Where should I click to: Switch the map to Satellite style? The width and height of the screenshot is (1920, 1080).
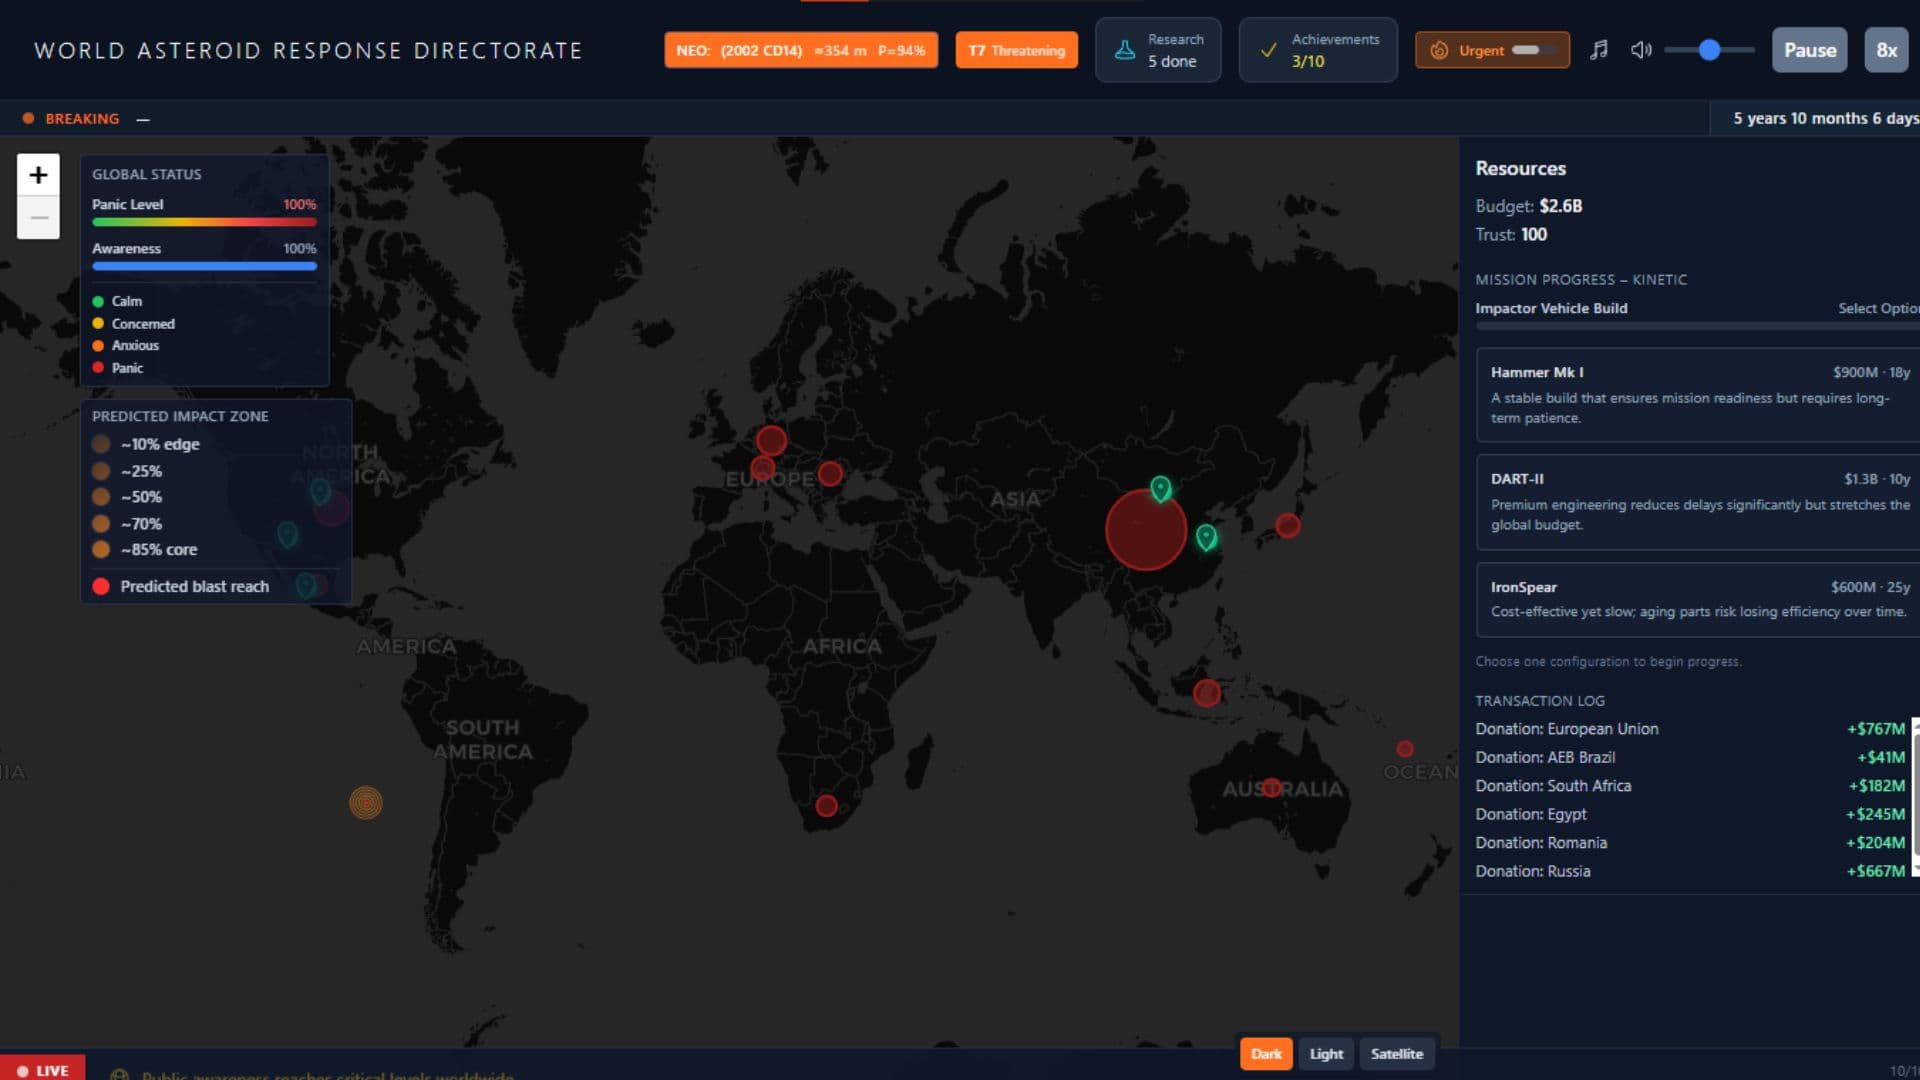[x=1396, y=1053]
